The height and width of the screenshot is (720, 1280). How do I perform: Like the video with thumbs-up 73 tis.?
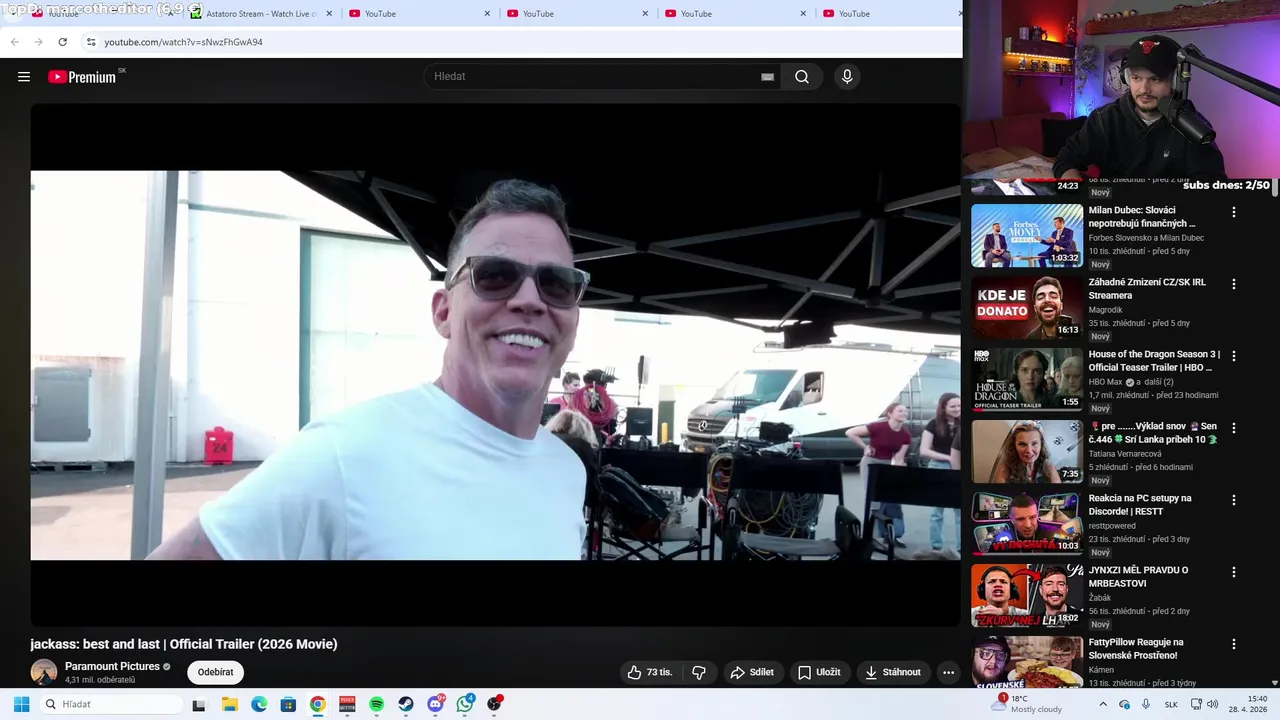coord(650,672)
